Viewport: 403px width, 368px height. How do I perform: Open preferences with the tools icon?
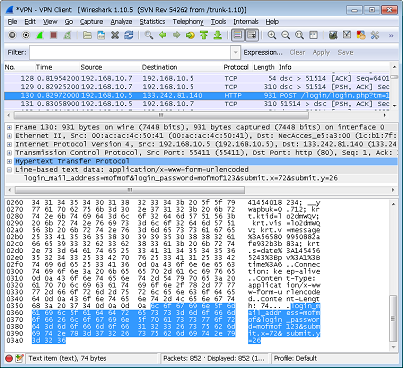click(x=375, y=35)
